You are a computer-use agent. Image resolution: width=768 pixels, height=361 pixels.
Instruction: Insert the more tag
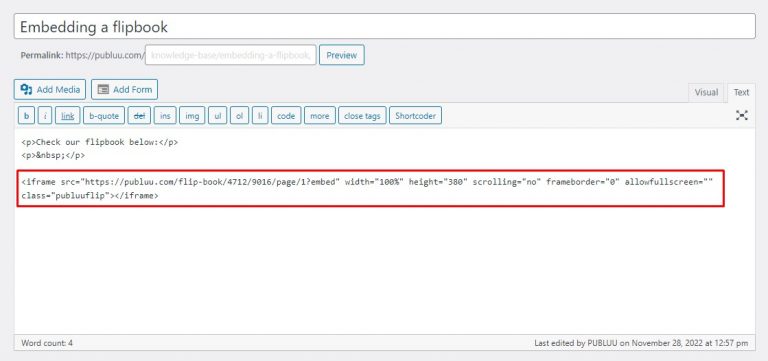point(320,116)
